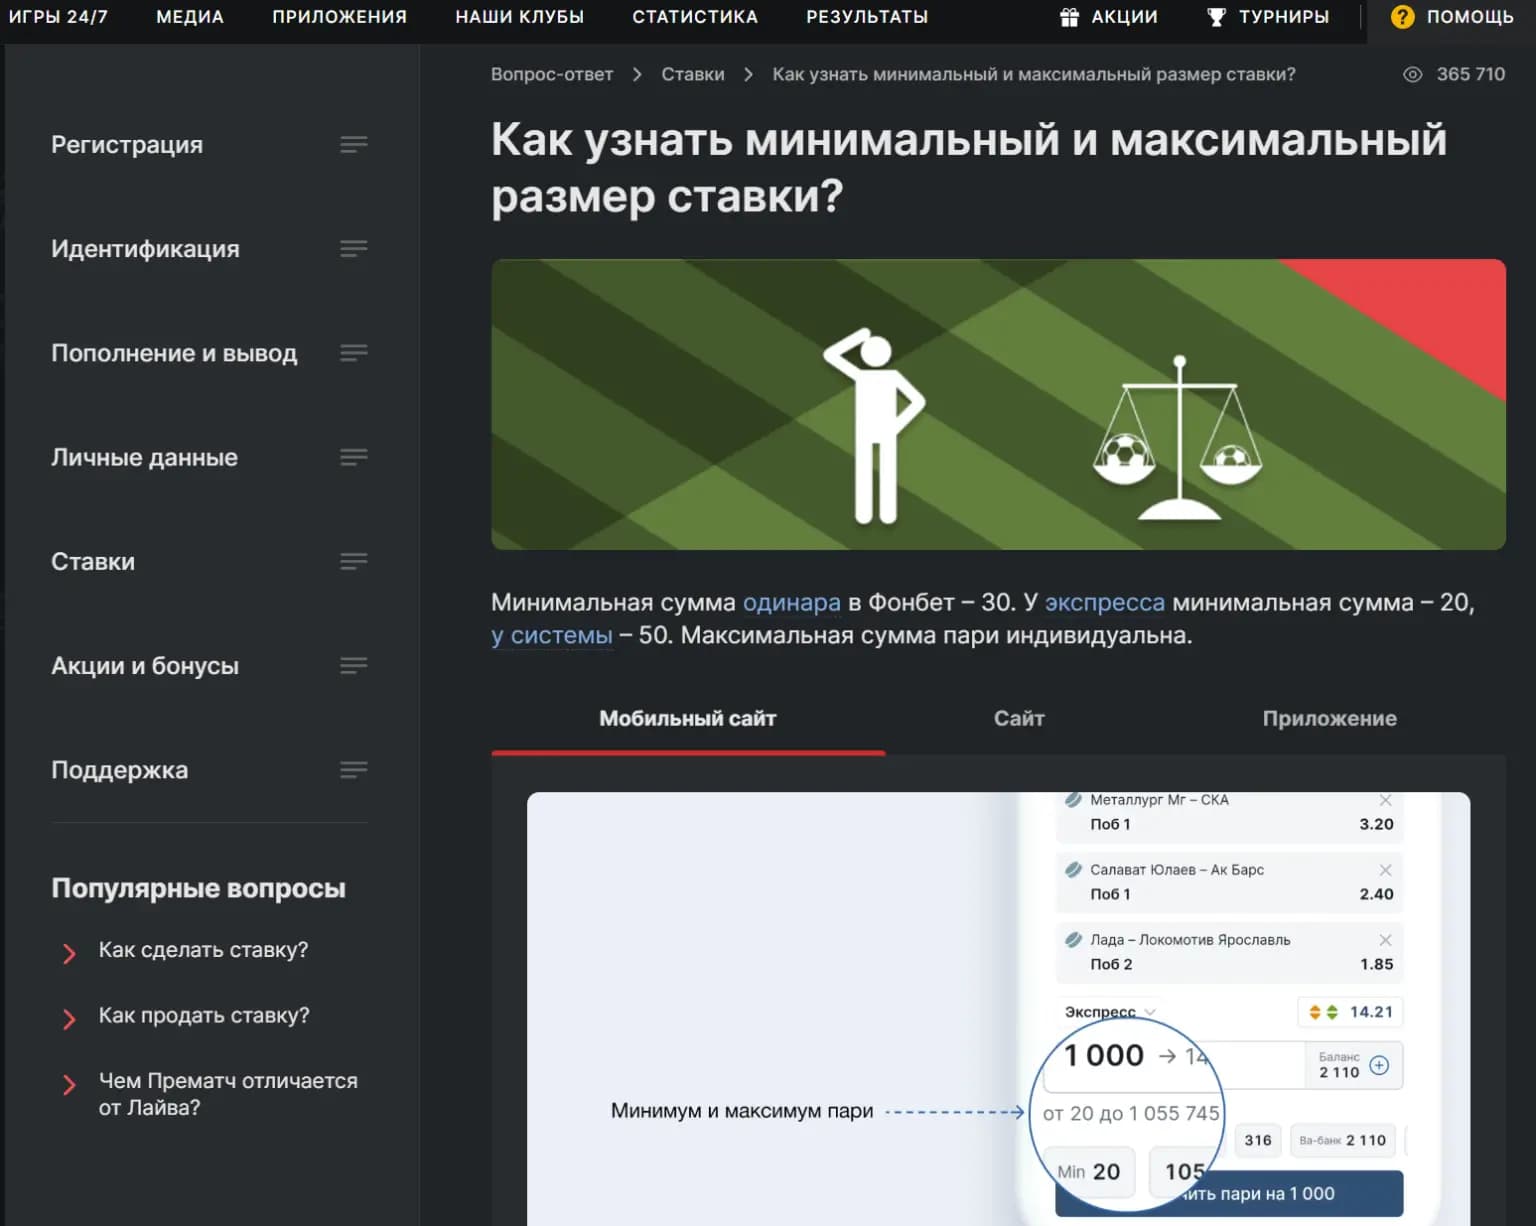Switch to the Приложение tab

1330,719
